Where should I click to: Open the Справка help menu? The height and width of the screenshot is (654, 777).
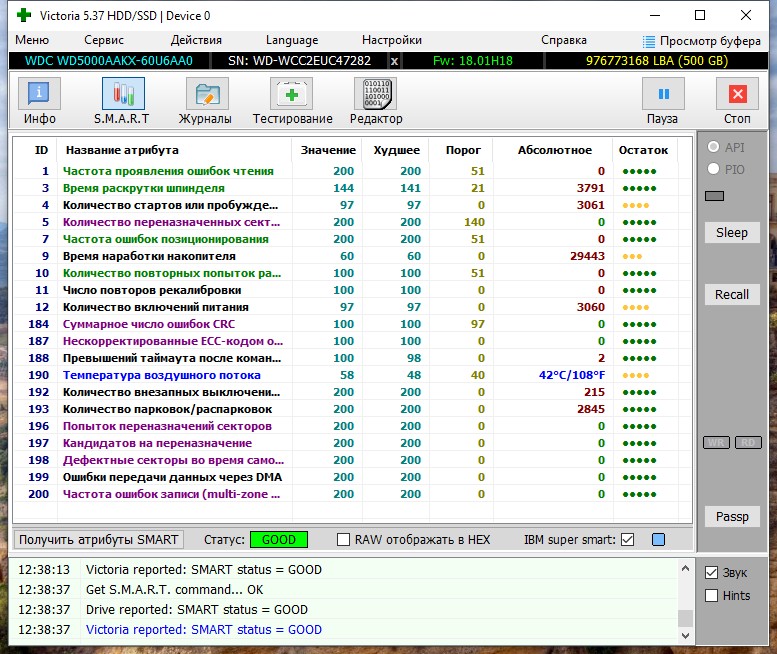pos(563,40)
